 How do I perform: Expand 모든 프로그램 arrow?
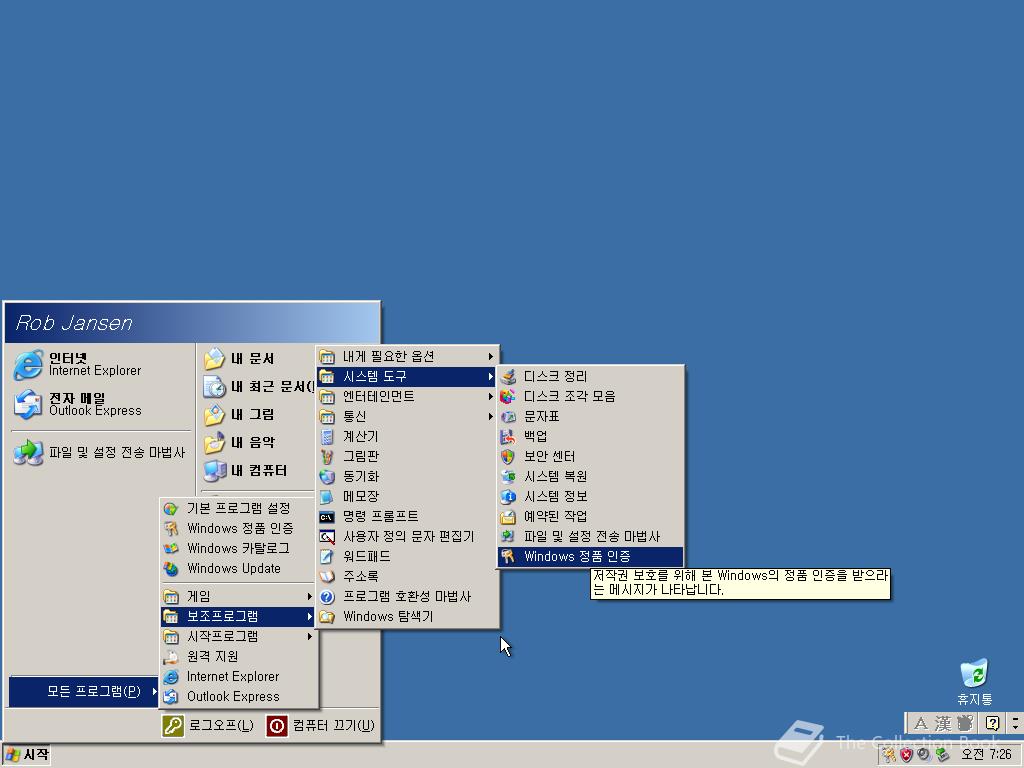tap(154, 691)
